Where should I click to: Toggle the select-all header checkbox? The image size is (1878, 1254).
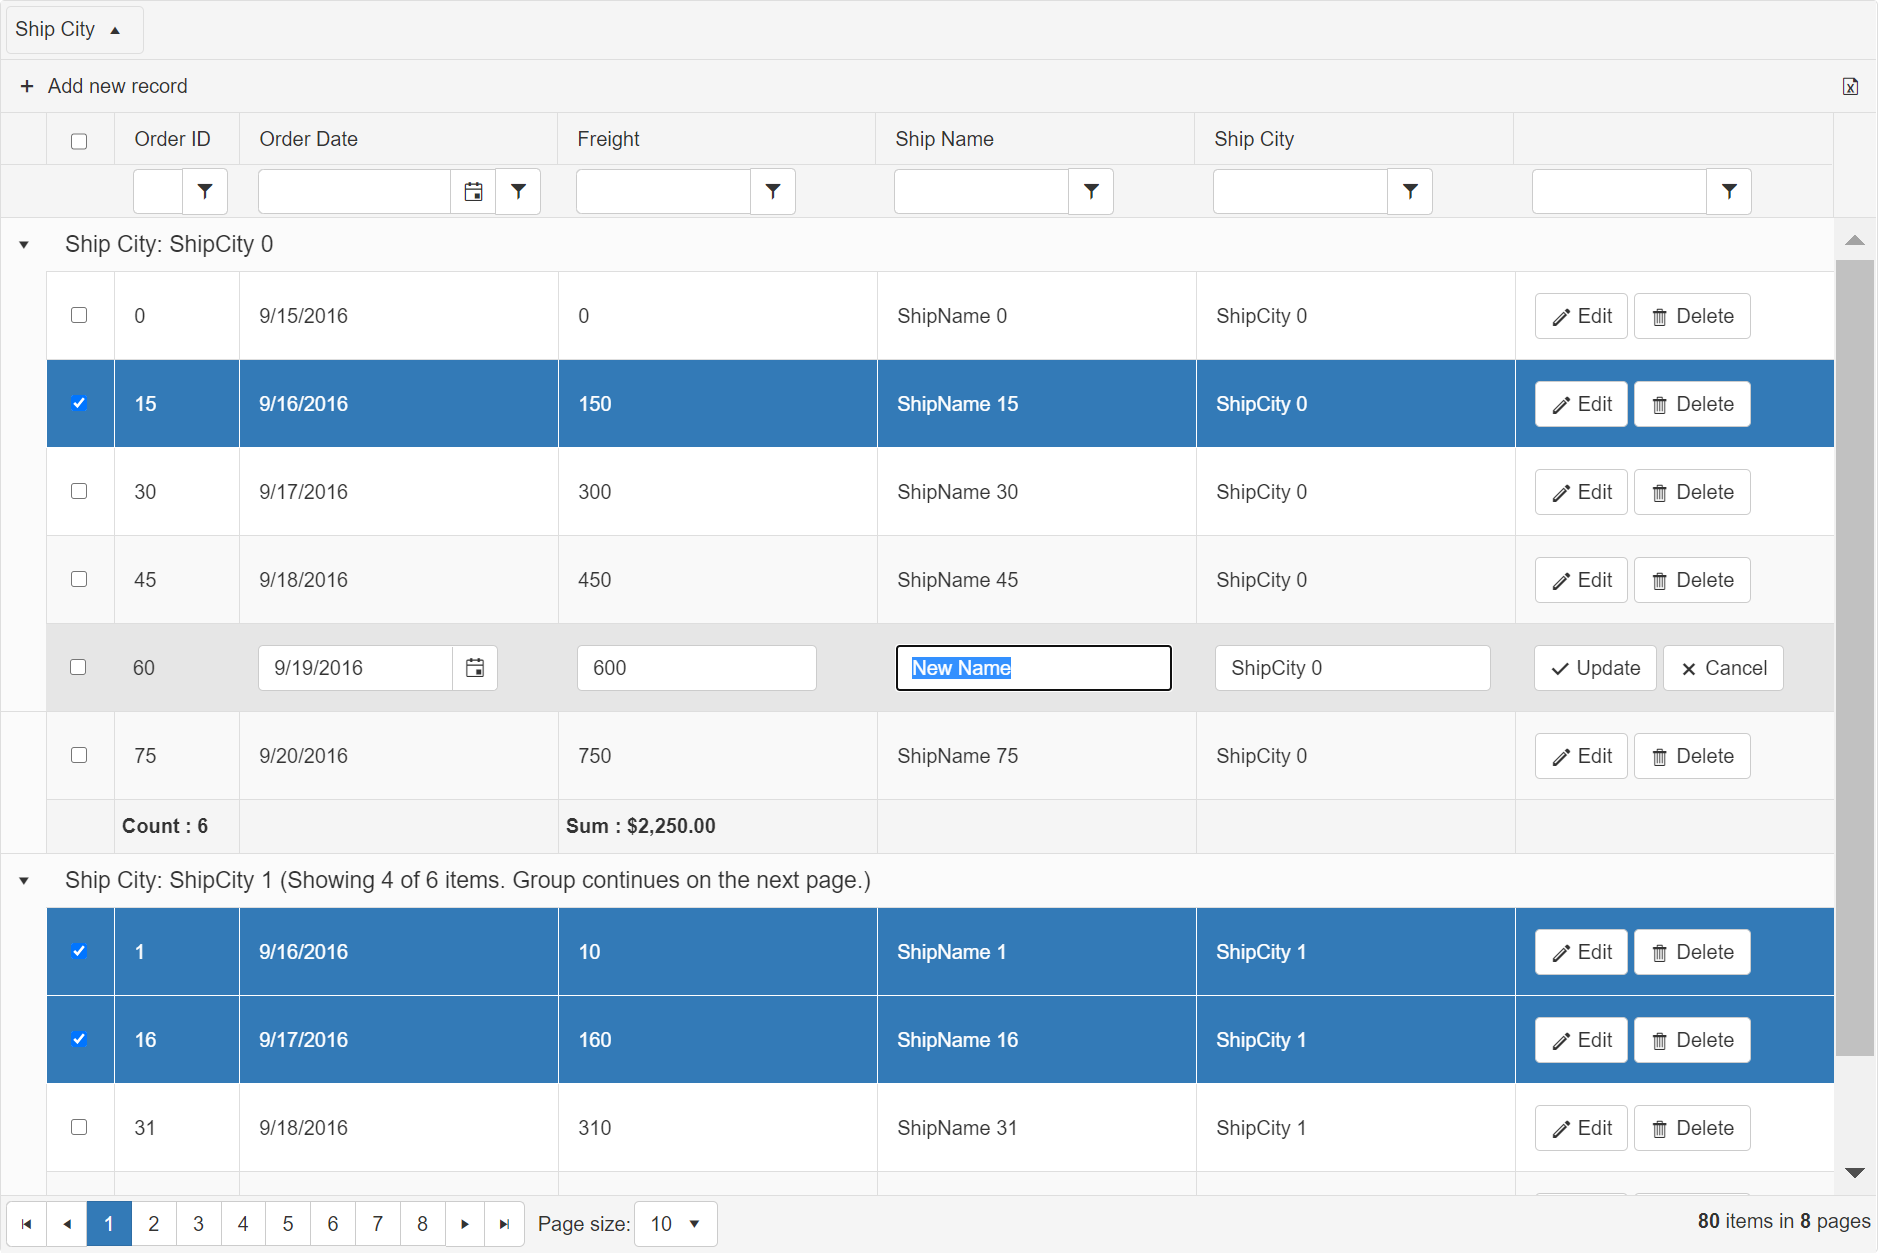coord(79,141)
